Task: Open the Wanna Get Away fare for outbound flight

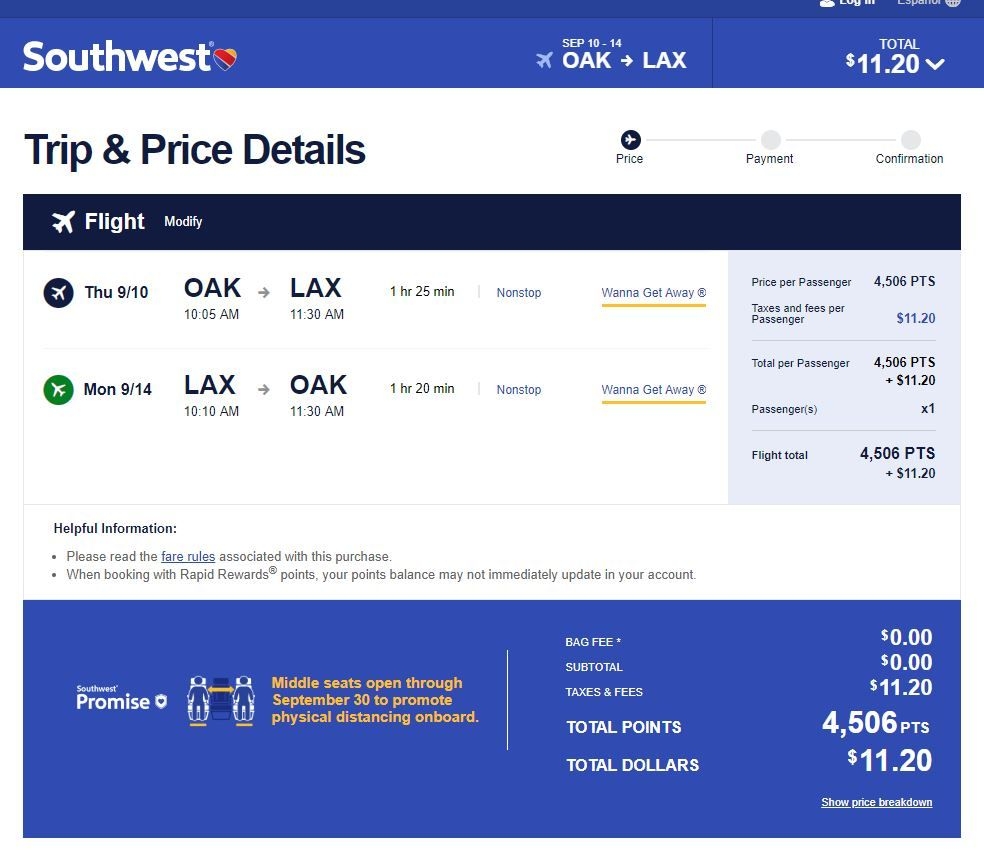Action: point(653,293)
